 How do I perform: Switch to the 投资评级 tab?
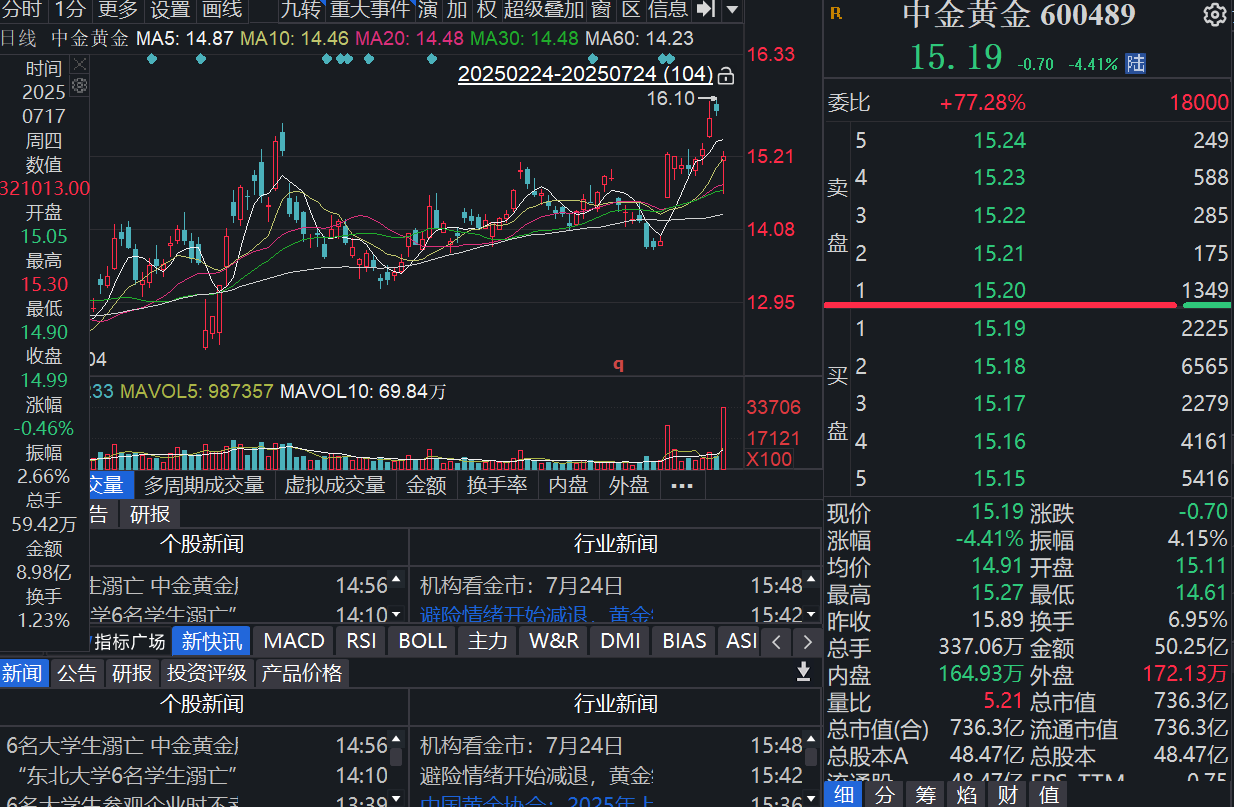[x=206, y=672]
